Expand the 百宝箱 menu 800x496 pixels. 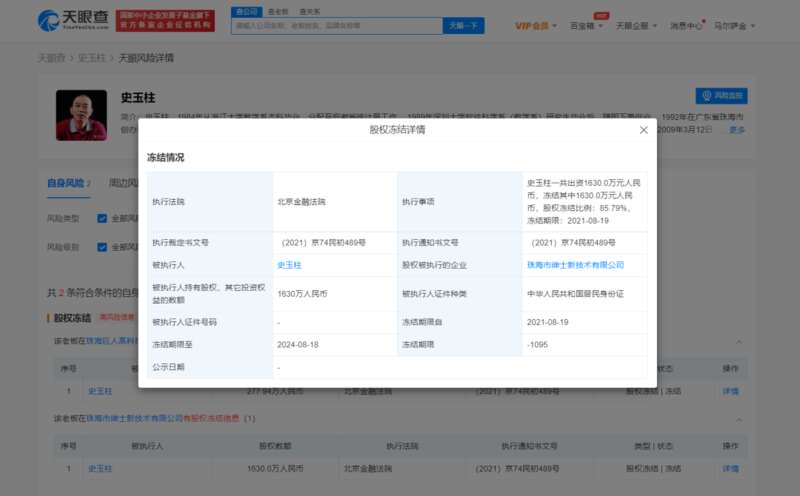coord(586,26)
